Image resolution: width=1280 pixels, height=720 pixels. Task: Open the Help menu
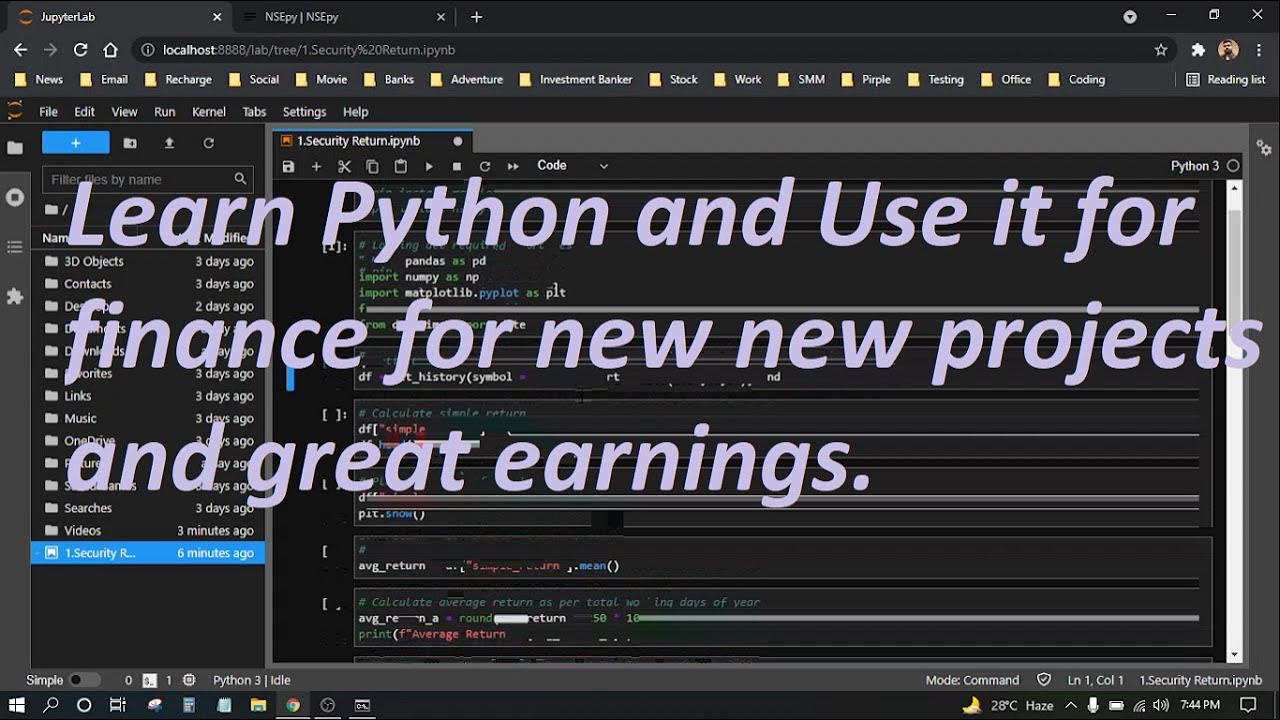[356, 112]
